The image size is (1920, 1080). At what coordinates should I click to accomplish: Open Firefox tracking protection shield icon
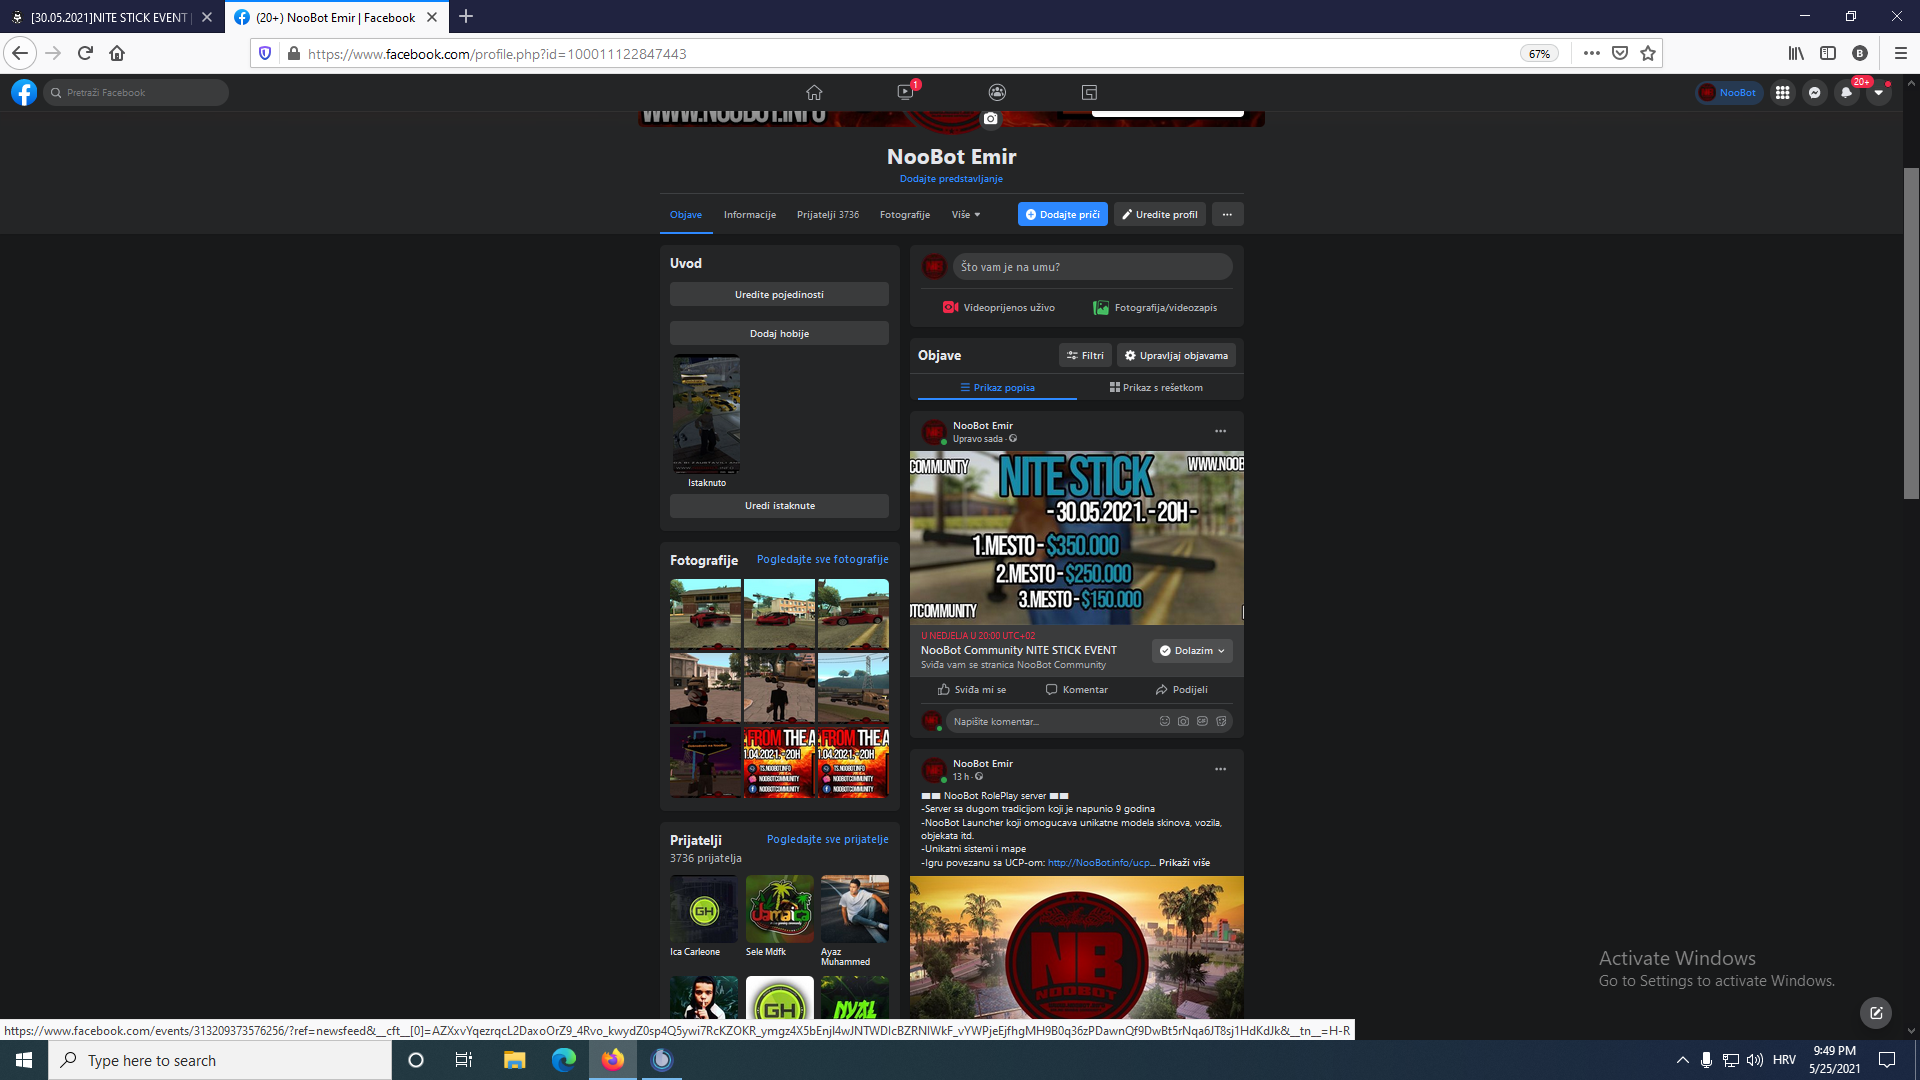tap(265, 53)
